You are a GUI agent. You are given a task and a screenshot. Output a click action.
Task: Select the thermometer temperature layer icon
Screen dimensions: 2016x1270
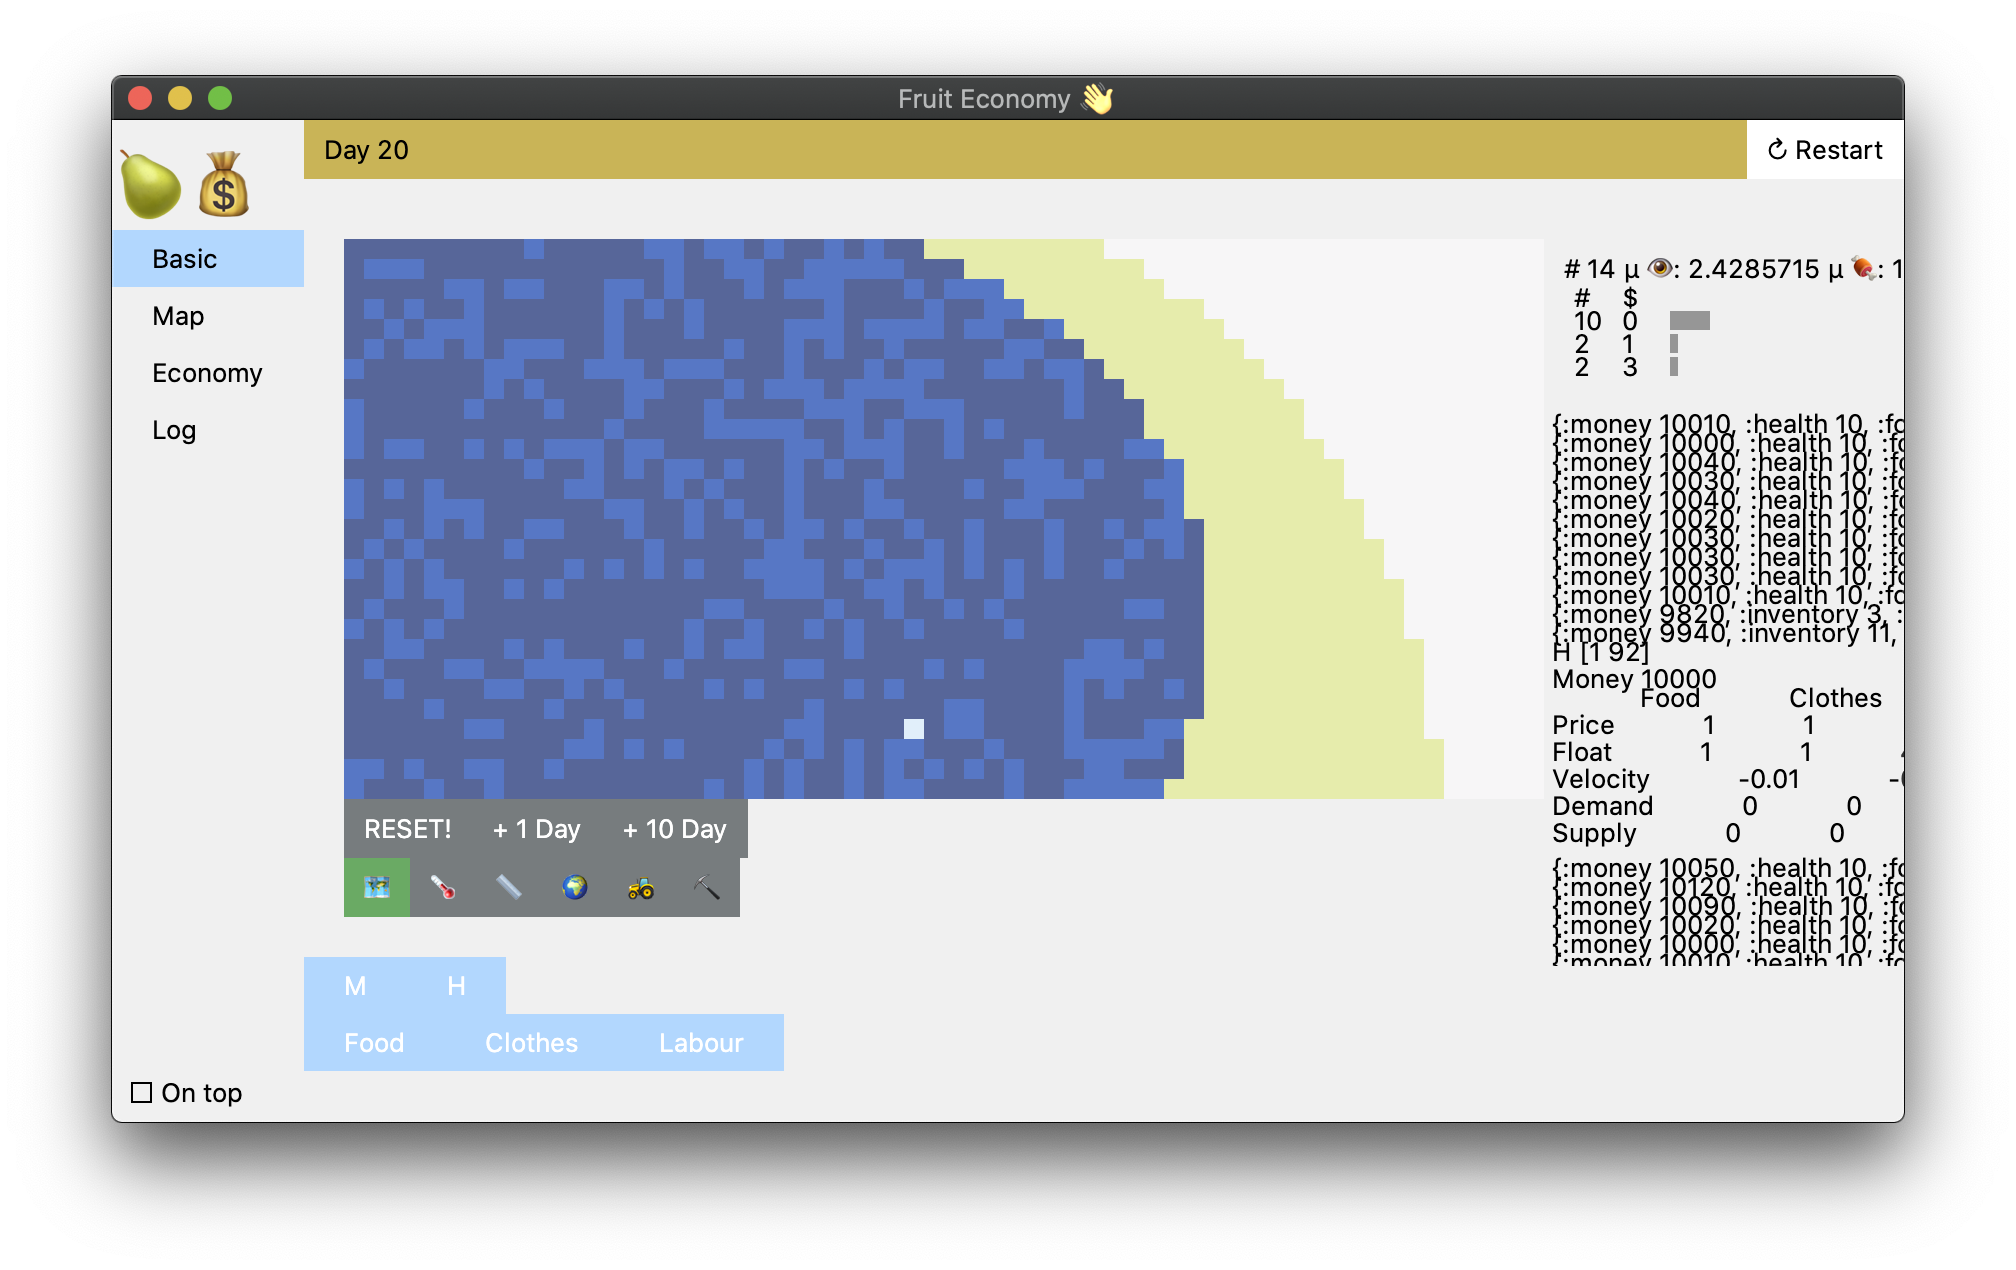point(443,887)
